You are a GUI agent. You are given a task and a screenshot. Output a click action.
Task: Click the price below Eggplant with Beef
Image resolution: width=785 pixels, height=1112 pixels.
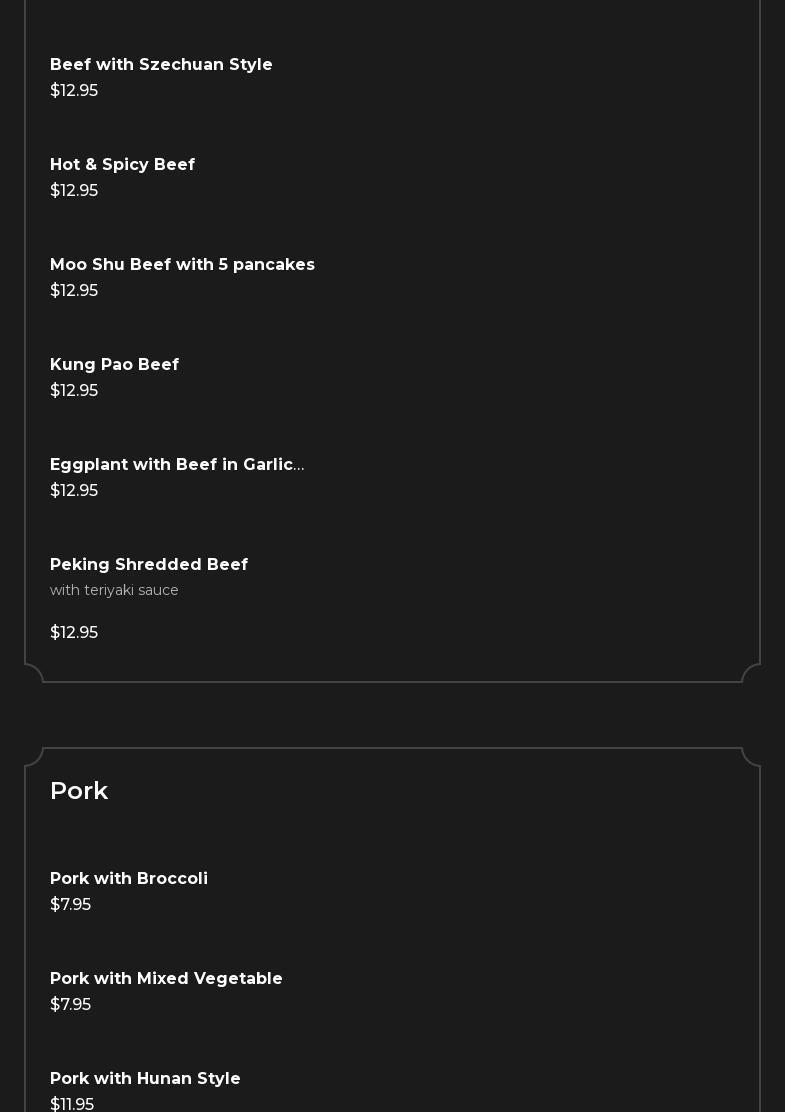74,490
